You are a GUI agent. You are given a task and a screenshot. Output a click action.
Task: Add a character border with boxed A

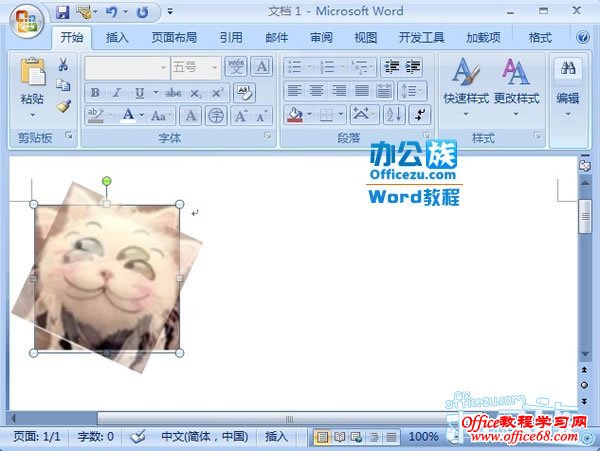click(x=262, y=67)
